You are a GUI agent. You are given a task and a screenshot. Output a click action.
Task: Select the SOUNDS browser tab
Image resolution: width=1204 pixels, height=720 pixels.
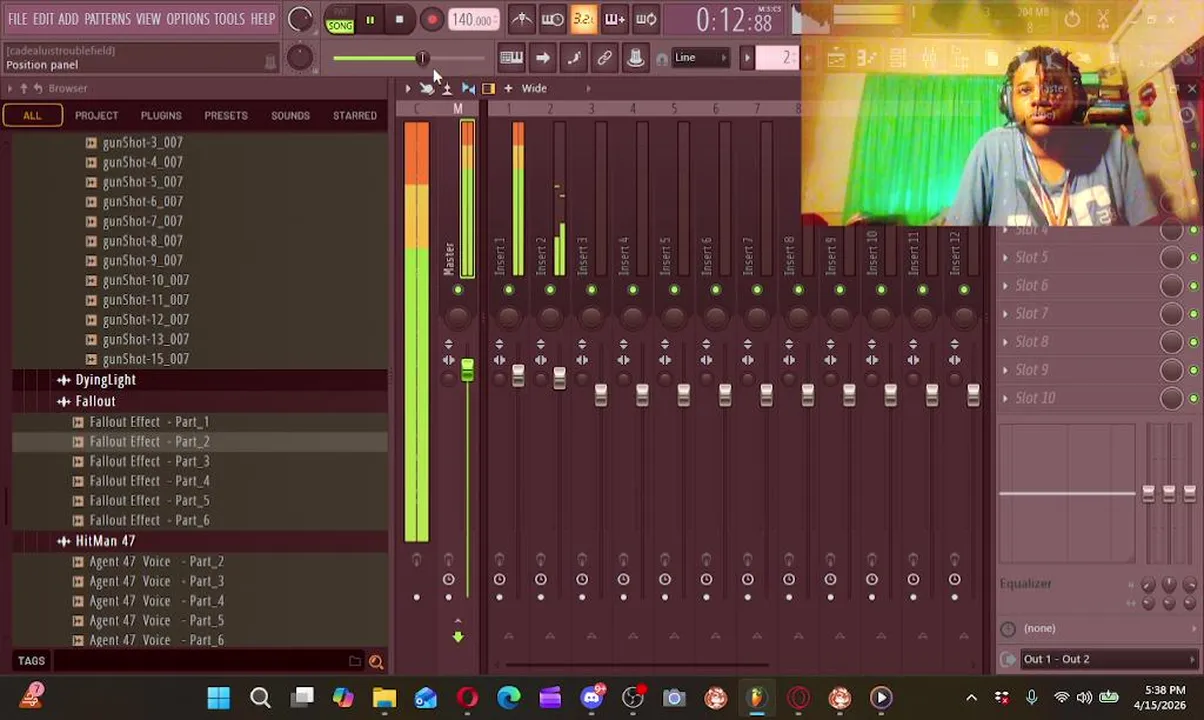pos(290,116)
